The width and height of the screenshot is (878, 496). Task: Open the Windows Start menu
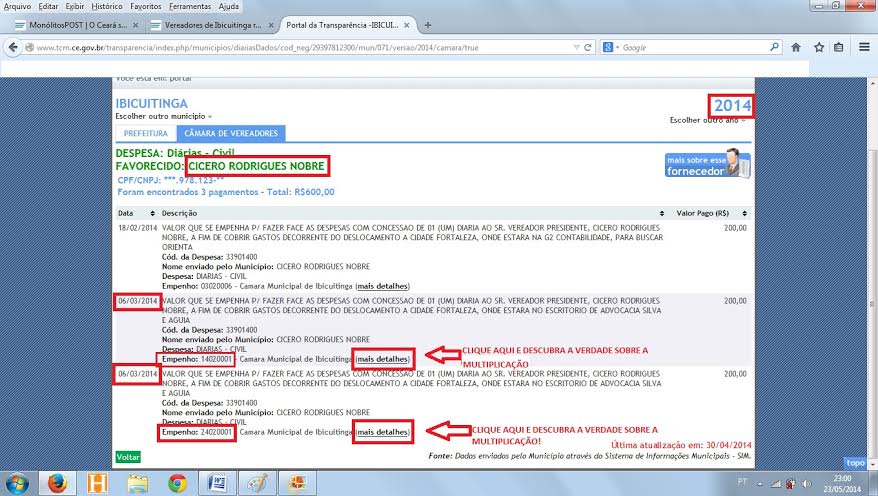pos(18,482)
